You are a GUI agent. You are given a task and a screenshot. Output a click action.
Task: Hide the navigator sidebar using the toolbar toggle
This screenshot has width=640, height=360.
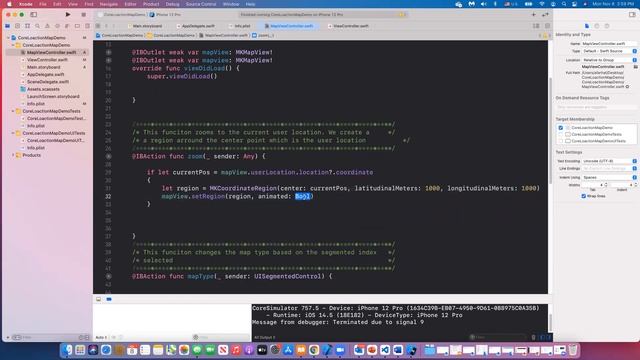coord(33,14)
